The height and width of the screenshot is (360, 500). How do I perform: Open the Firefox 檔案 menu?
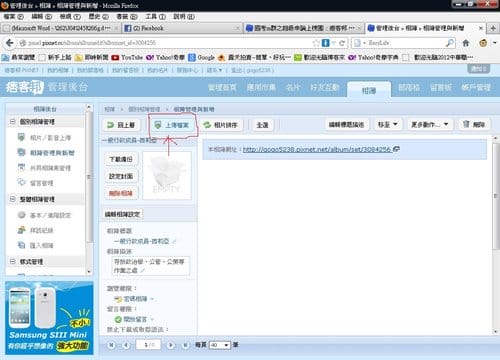pyautogui.click(x=13, y=16)
